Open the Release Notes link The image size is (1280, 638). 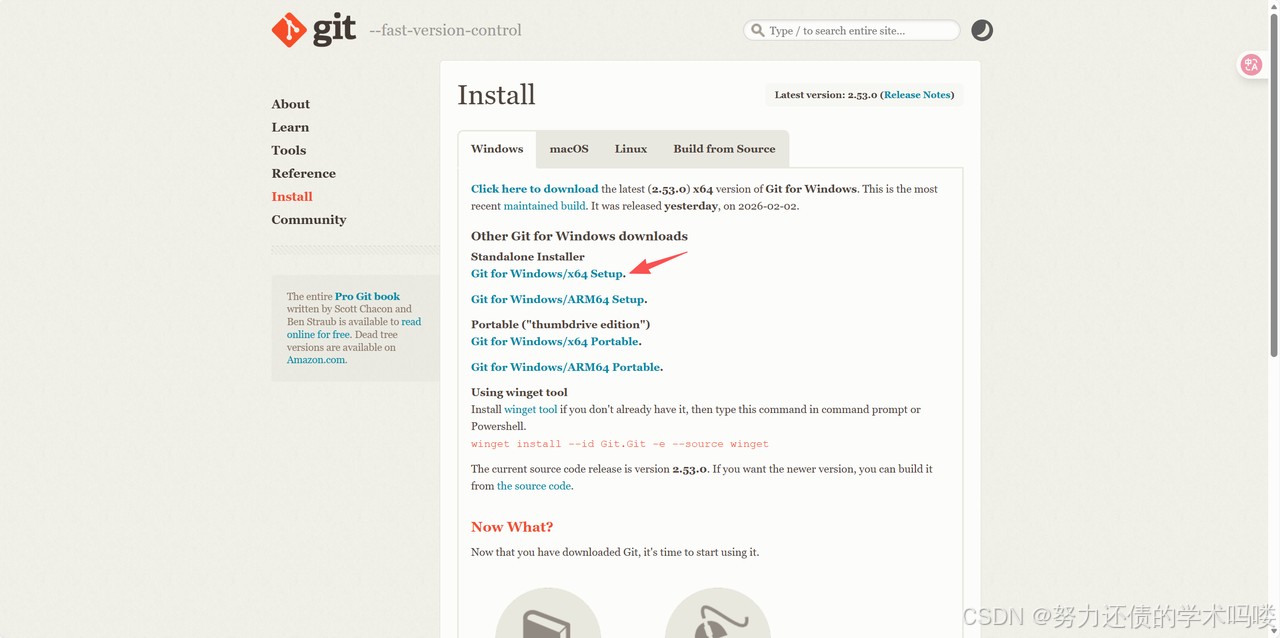tap(917, 95)
